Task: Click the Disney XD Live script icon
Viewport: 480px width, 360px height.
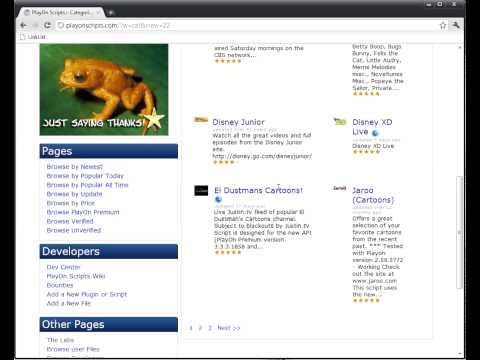Action: coord(340,121)
